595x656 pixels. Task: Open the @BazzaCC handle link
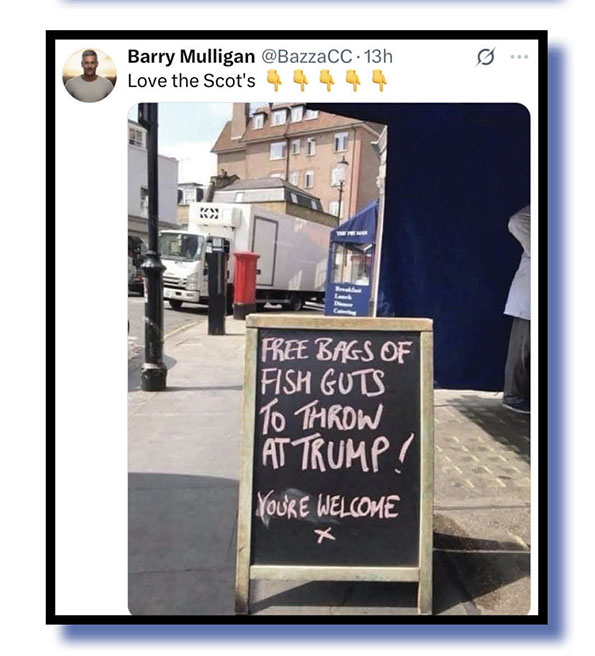pyautogui.click(x=307, y=56)
